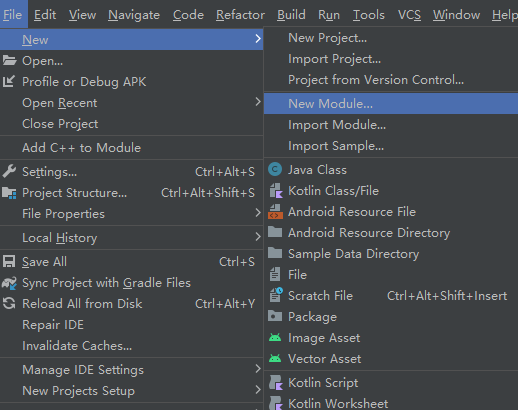
Task: Click the Gradle elephant sync icon
Action: click(x=9, y=283)
